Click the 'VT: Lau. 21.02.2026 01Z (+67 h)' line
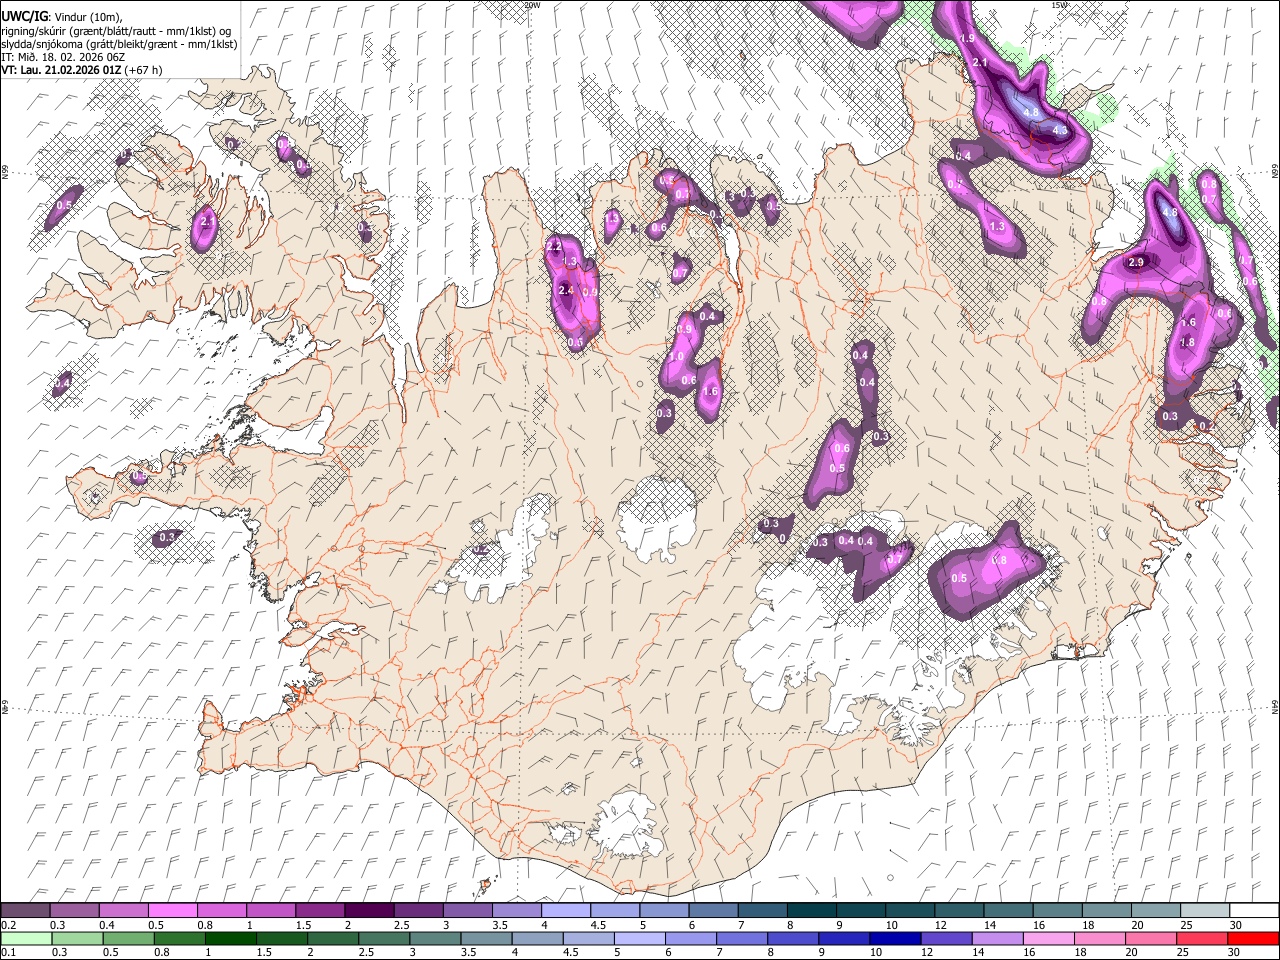 click(82, 70)
